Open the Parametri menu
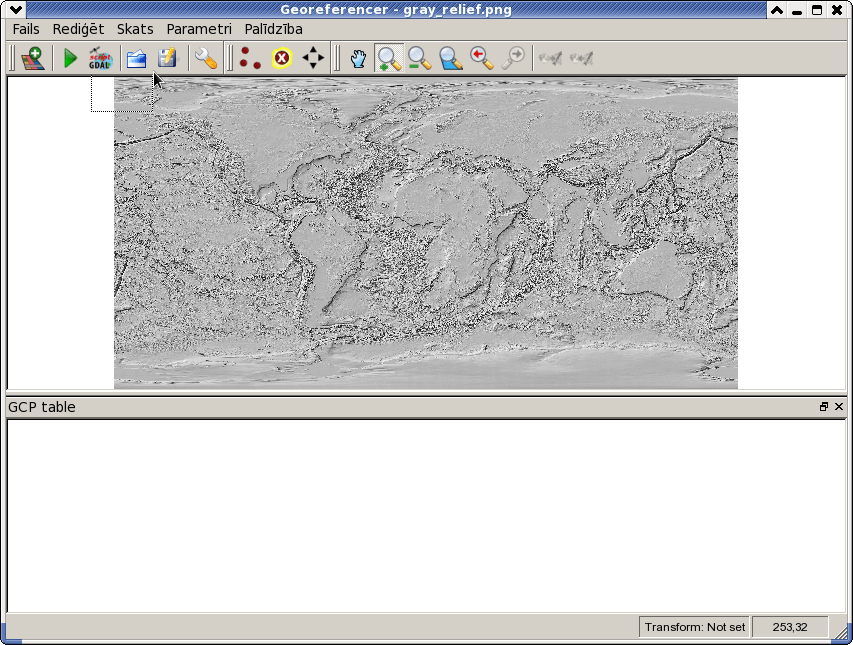Screen dimensions: 853x645 pos(199,29)
